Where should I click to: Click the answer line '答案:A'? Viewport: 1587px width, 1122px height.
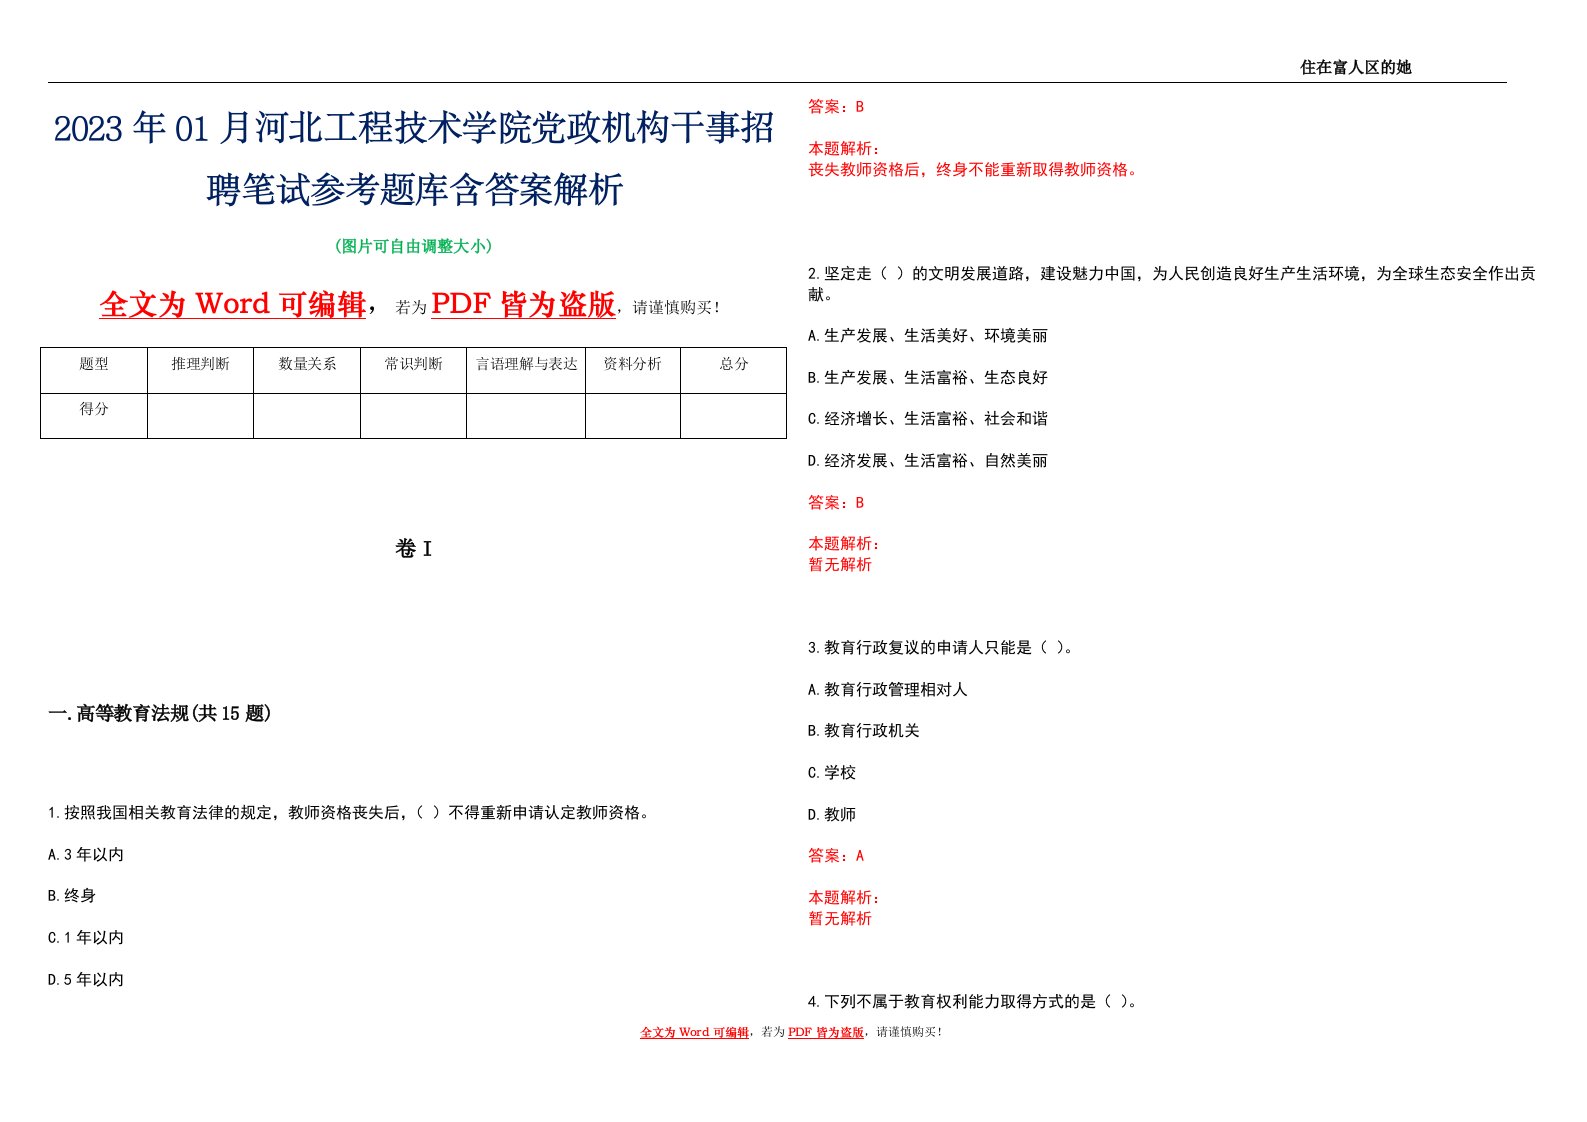pyautogui.click(x=836, y=856)
